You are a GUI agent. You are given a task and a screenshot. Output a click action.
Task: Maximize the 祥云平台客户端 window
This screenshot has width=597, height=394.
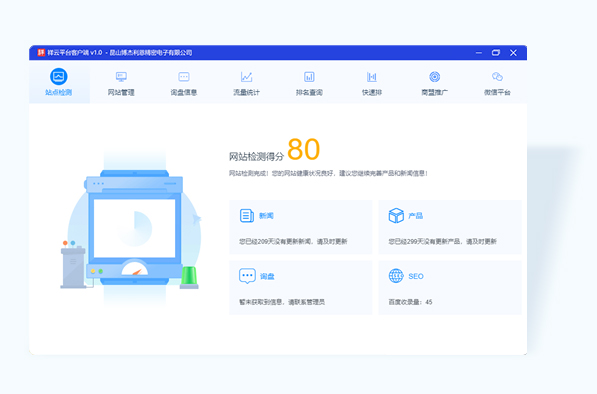[496, 53]
